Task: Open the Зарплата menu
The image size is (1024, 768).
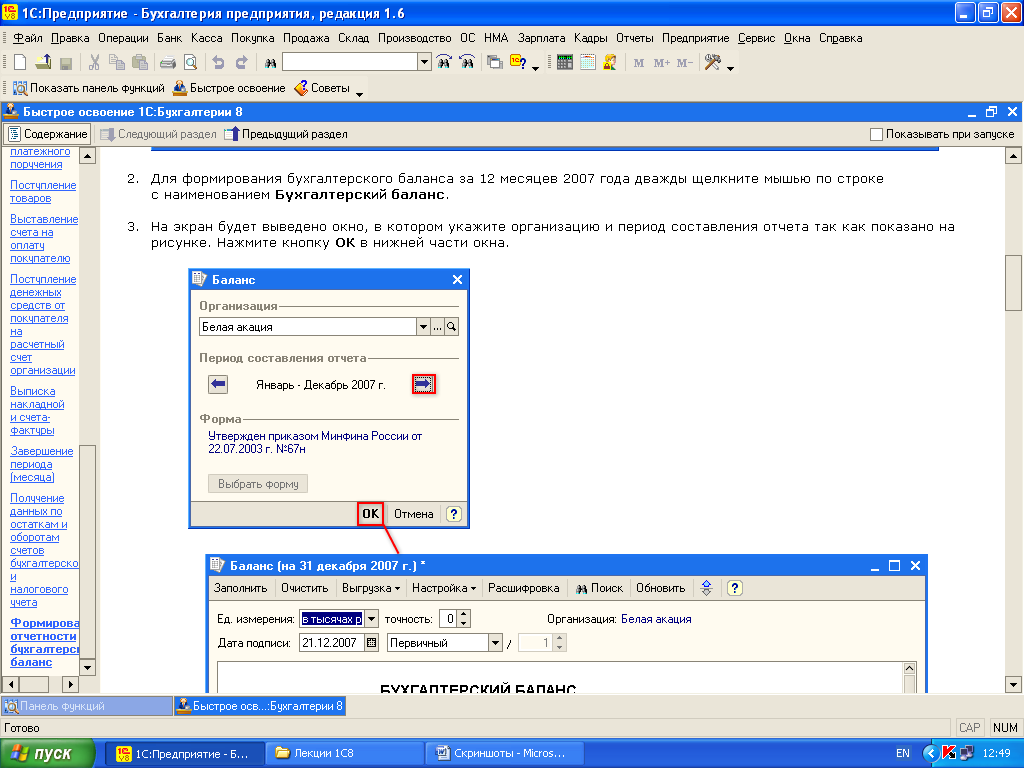Action: pyautogui.click(x=541, y=38)
